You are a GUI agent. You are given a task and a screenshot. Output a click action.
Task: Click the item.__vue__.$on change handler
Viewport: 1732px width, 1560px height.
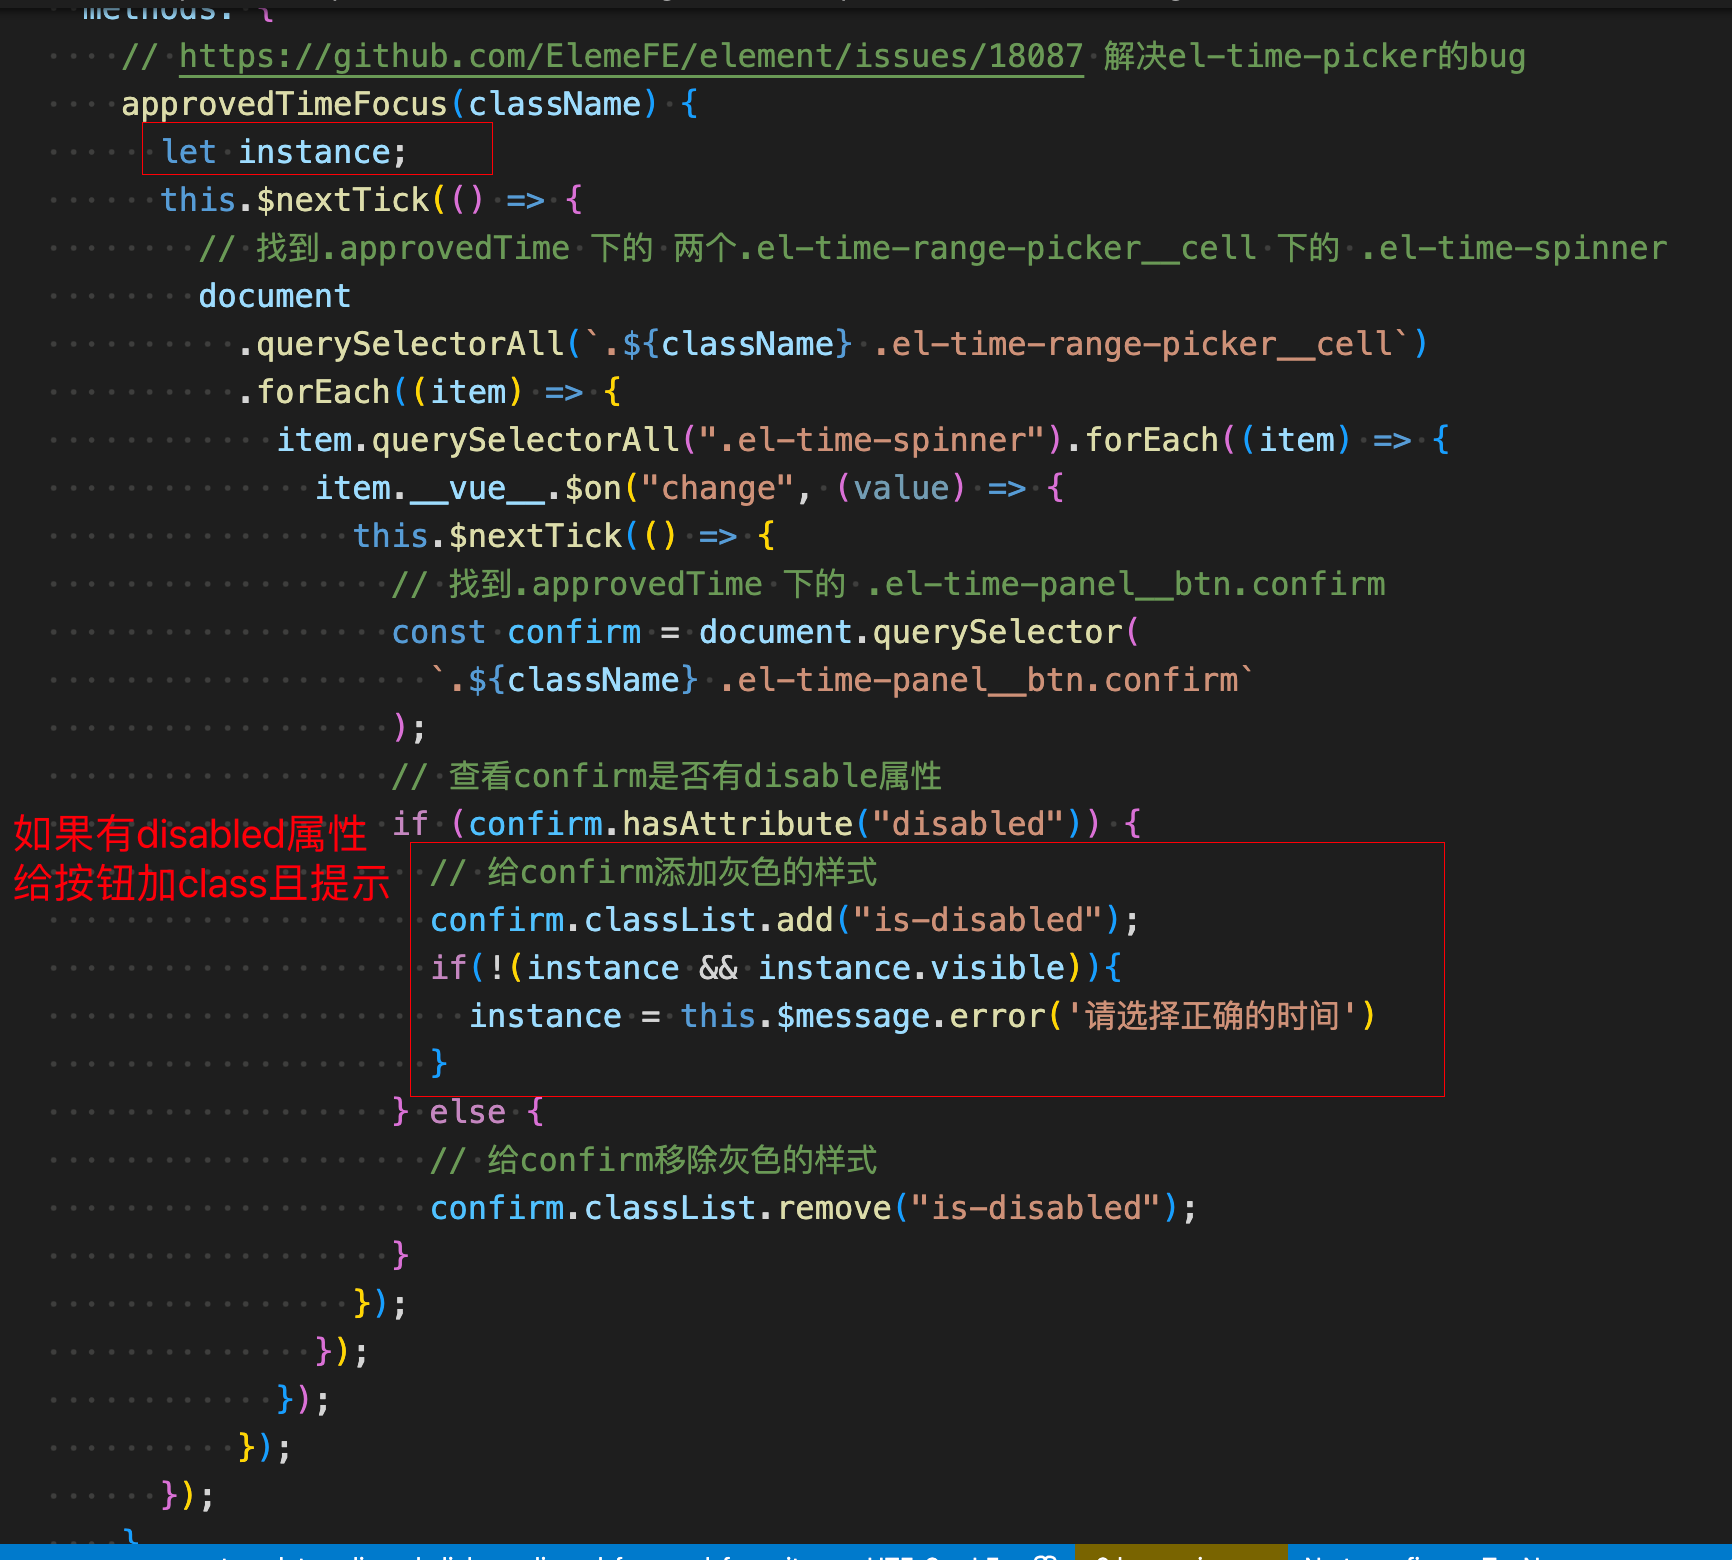point(560,487)
